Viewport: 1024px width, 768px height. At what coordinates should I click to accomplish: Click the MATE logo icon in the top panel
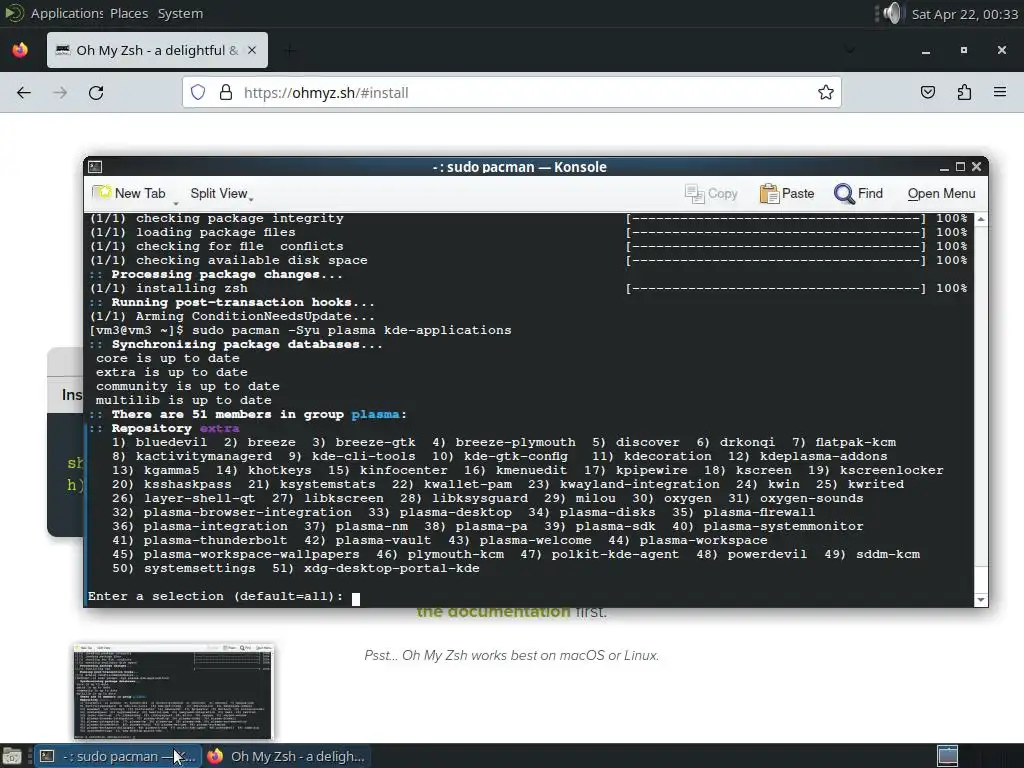click(14, 13)
